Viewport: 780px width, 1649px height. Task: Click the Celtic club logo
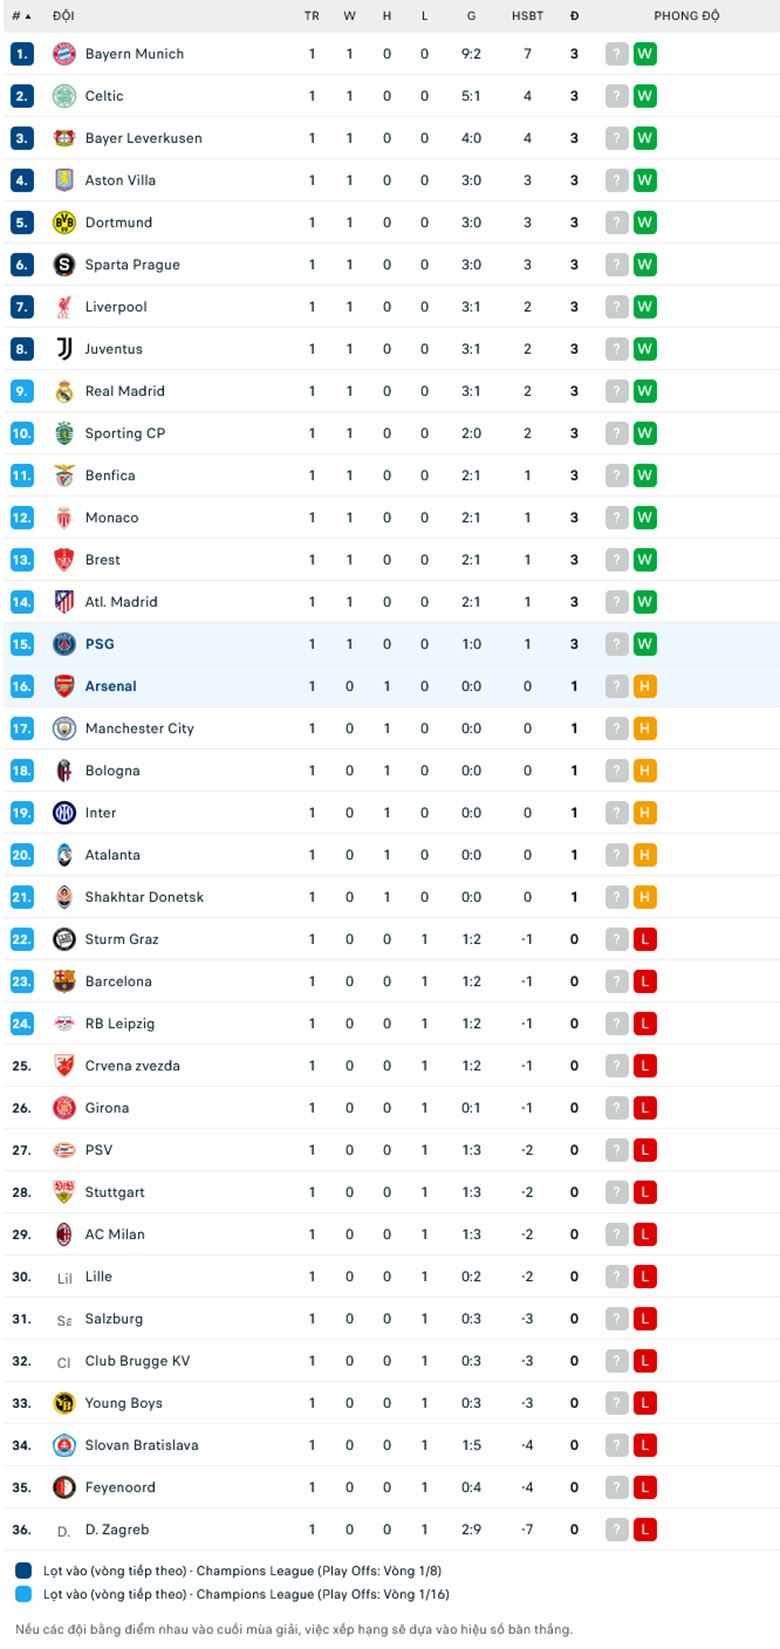point(64,96)
